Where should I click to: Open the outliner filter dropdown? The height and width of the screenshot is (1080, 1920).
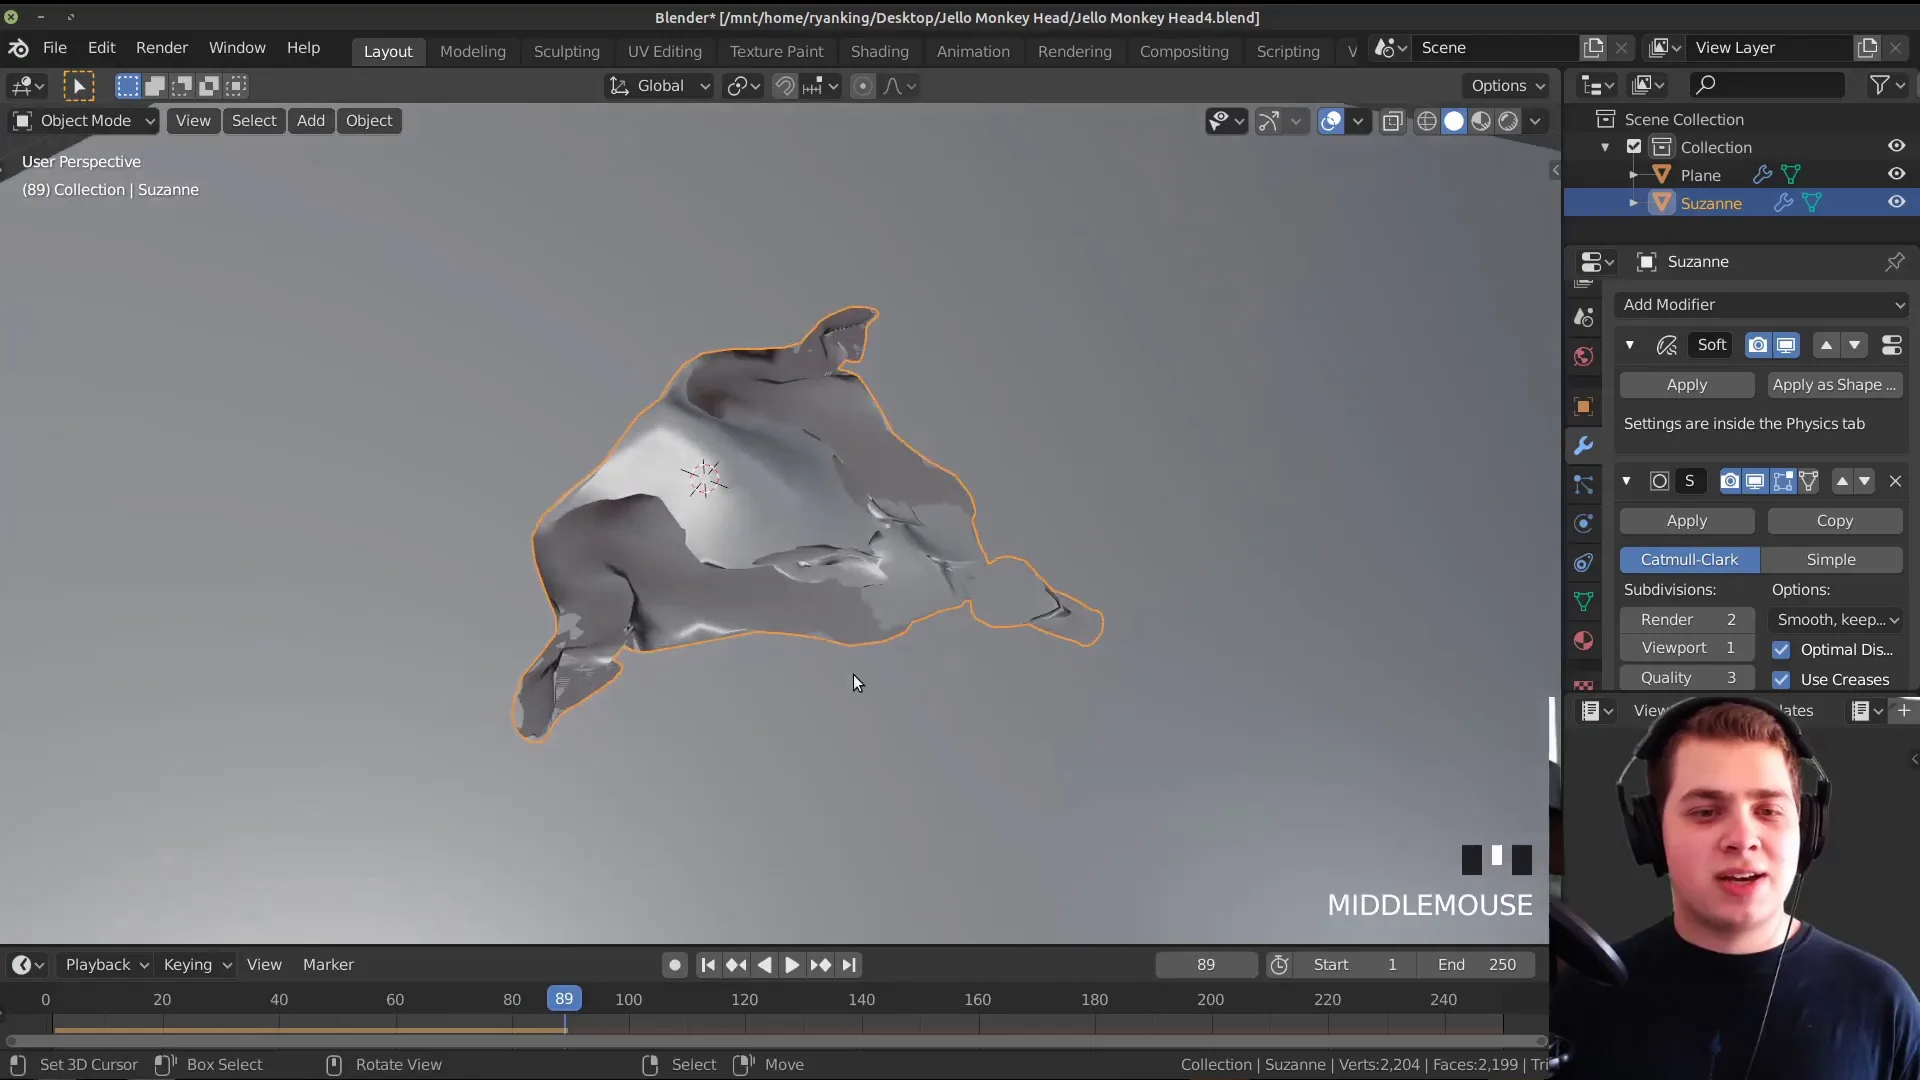(1887, 86)
